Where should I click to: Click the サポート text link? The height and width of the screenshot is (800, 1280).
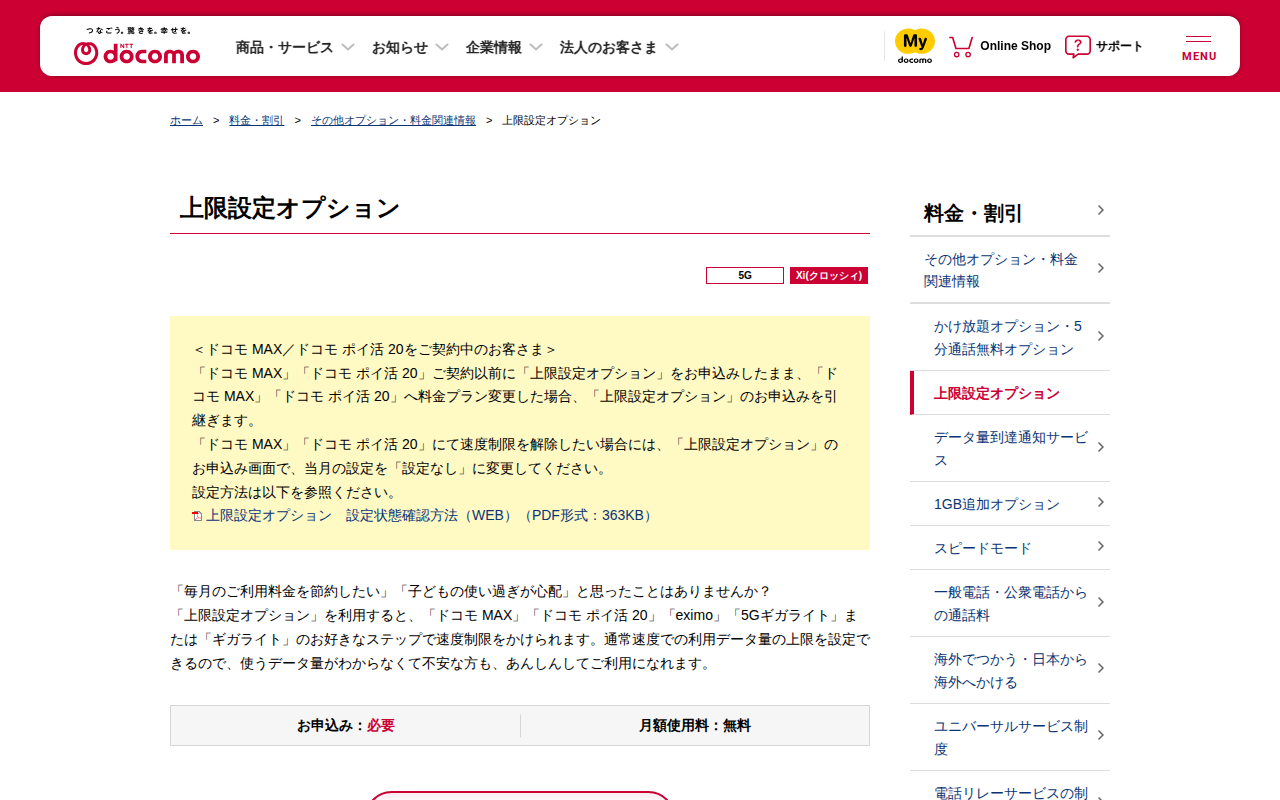(x=1119, y=46)
